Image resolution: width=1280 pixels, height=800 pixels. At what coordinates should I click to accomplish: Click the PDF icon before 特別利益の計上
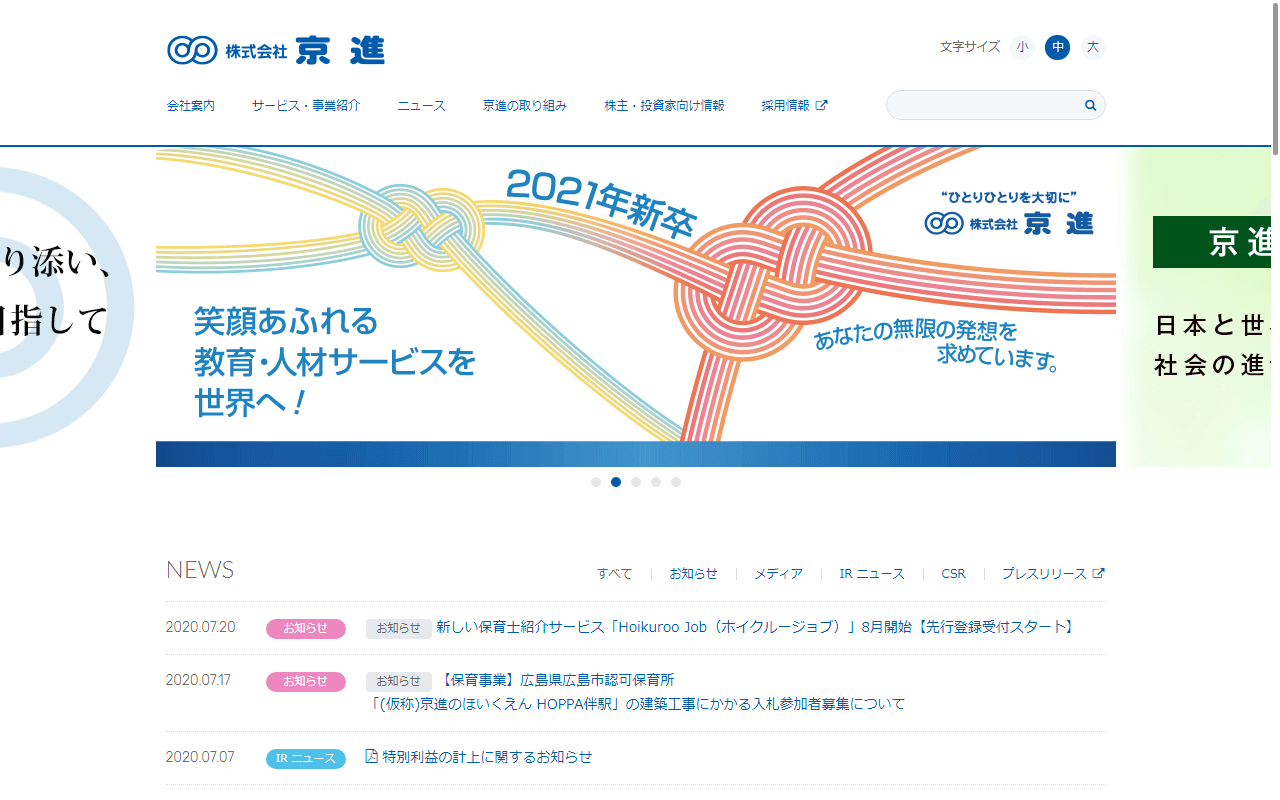click(x=372, y=757)
